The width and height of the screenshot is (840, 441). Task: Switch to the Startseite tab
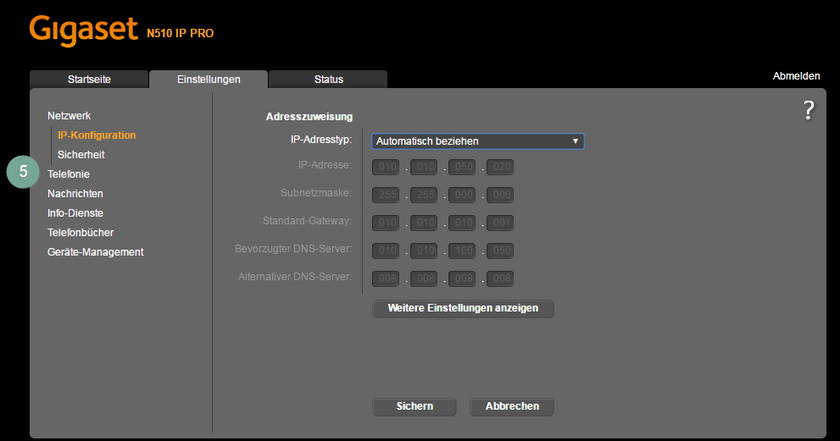pyautogui.click(x=88, y=79)
